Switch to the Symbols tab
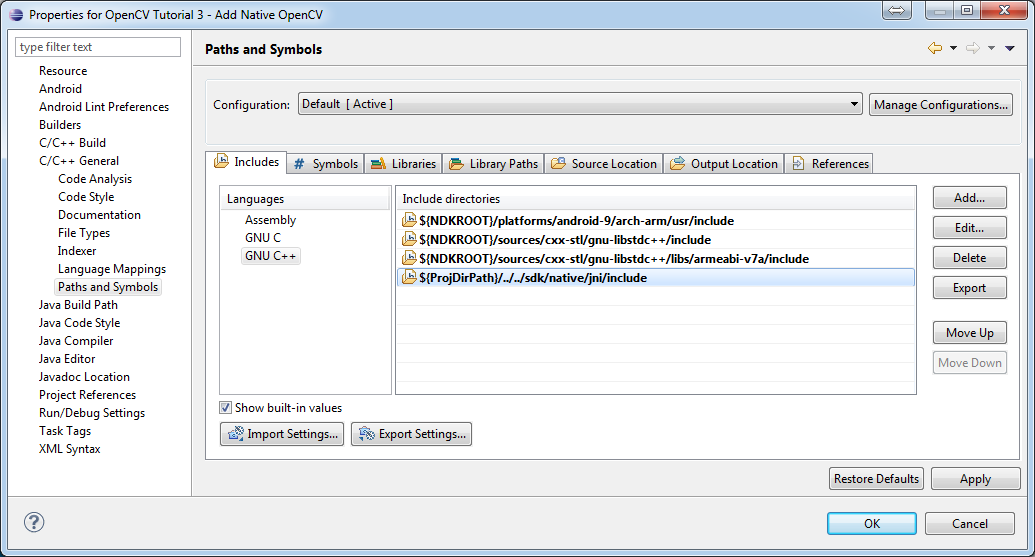This screenshot has width=1035, height=557. point(325,164)
